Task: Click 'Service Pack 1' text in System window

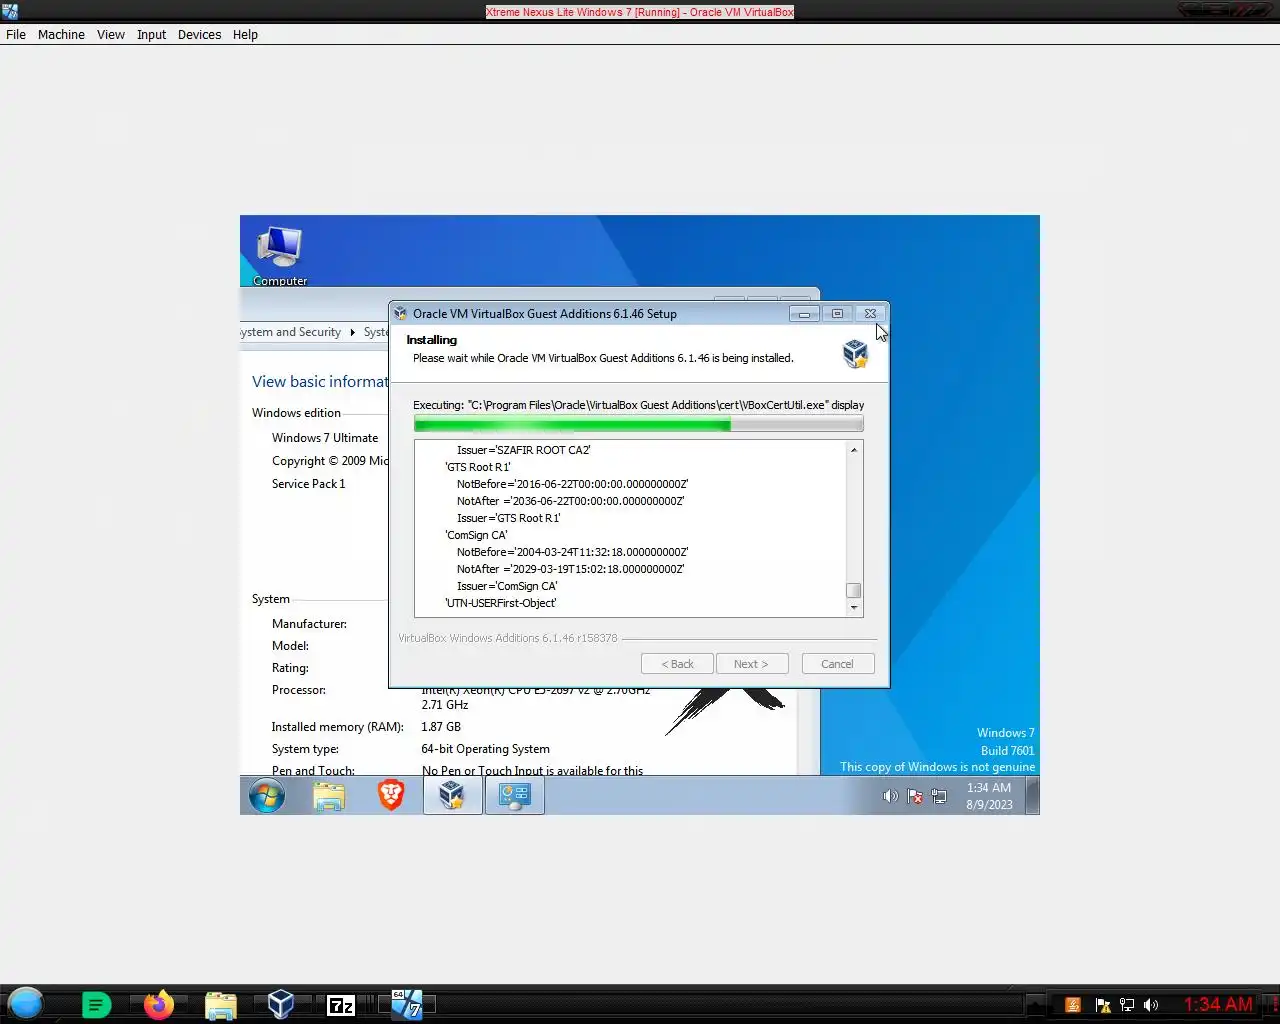Action: pyautogui.click(x=309, y=484)
